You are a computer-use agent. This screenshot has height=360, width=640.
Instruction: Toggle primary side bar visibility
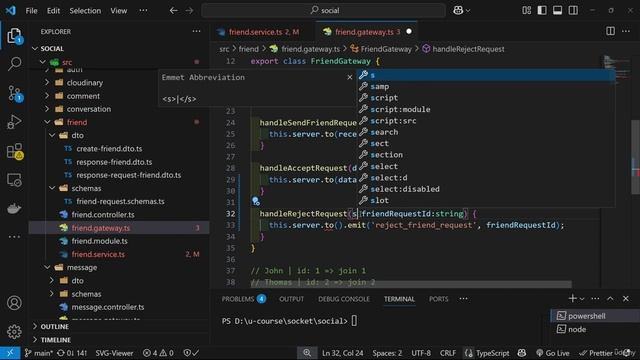[x=542, y=10]
